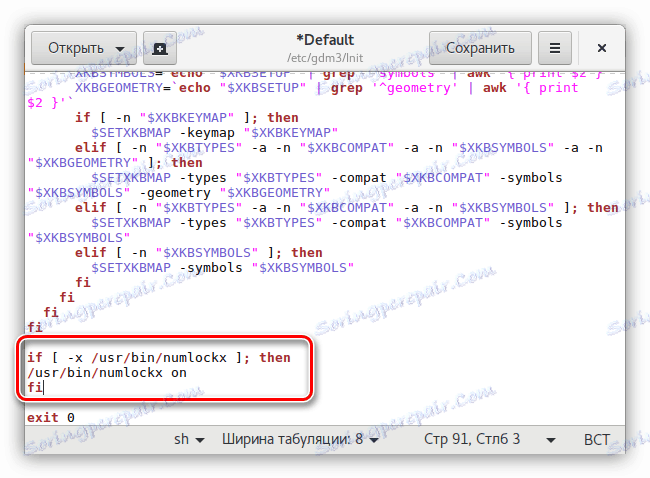The height and width of the screenshot is (478, 650).
Task: Click the 'fi' line after numlockx on
Action: pyautogui.click(x=35, y=388)
